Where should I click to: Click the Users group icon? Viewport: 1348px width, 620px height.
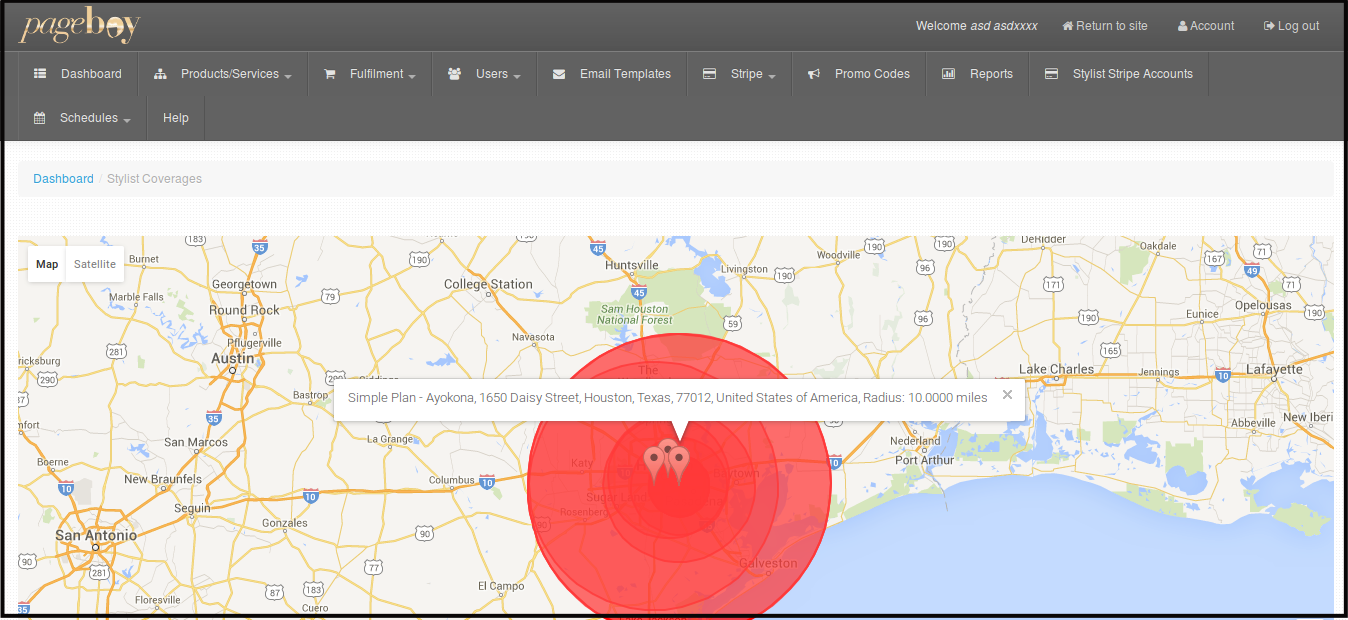[x=455, y=74]
